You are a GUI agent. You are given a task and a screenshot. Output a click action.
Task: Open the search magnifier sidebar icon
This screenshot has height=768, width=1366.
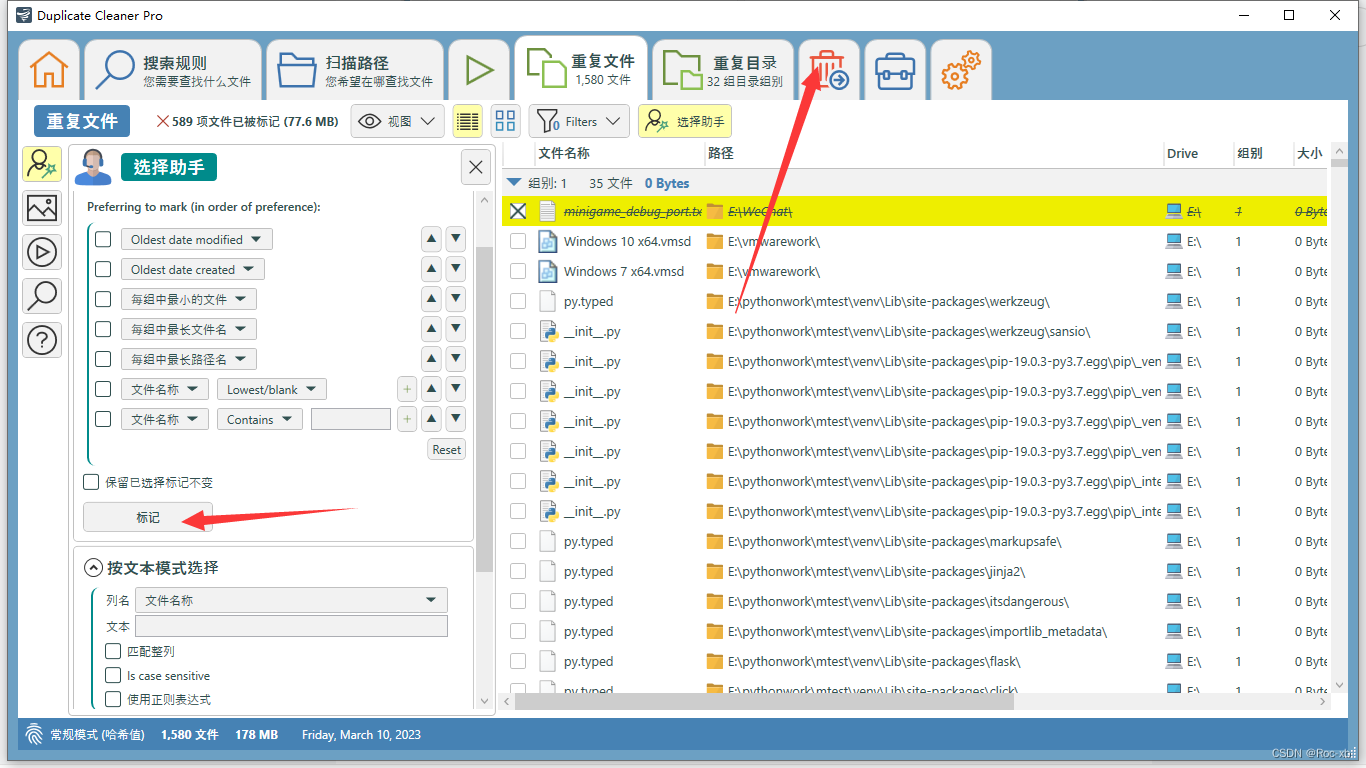tap(42, 296)
